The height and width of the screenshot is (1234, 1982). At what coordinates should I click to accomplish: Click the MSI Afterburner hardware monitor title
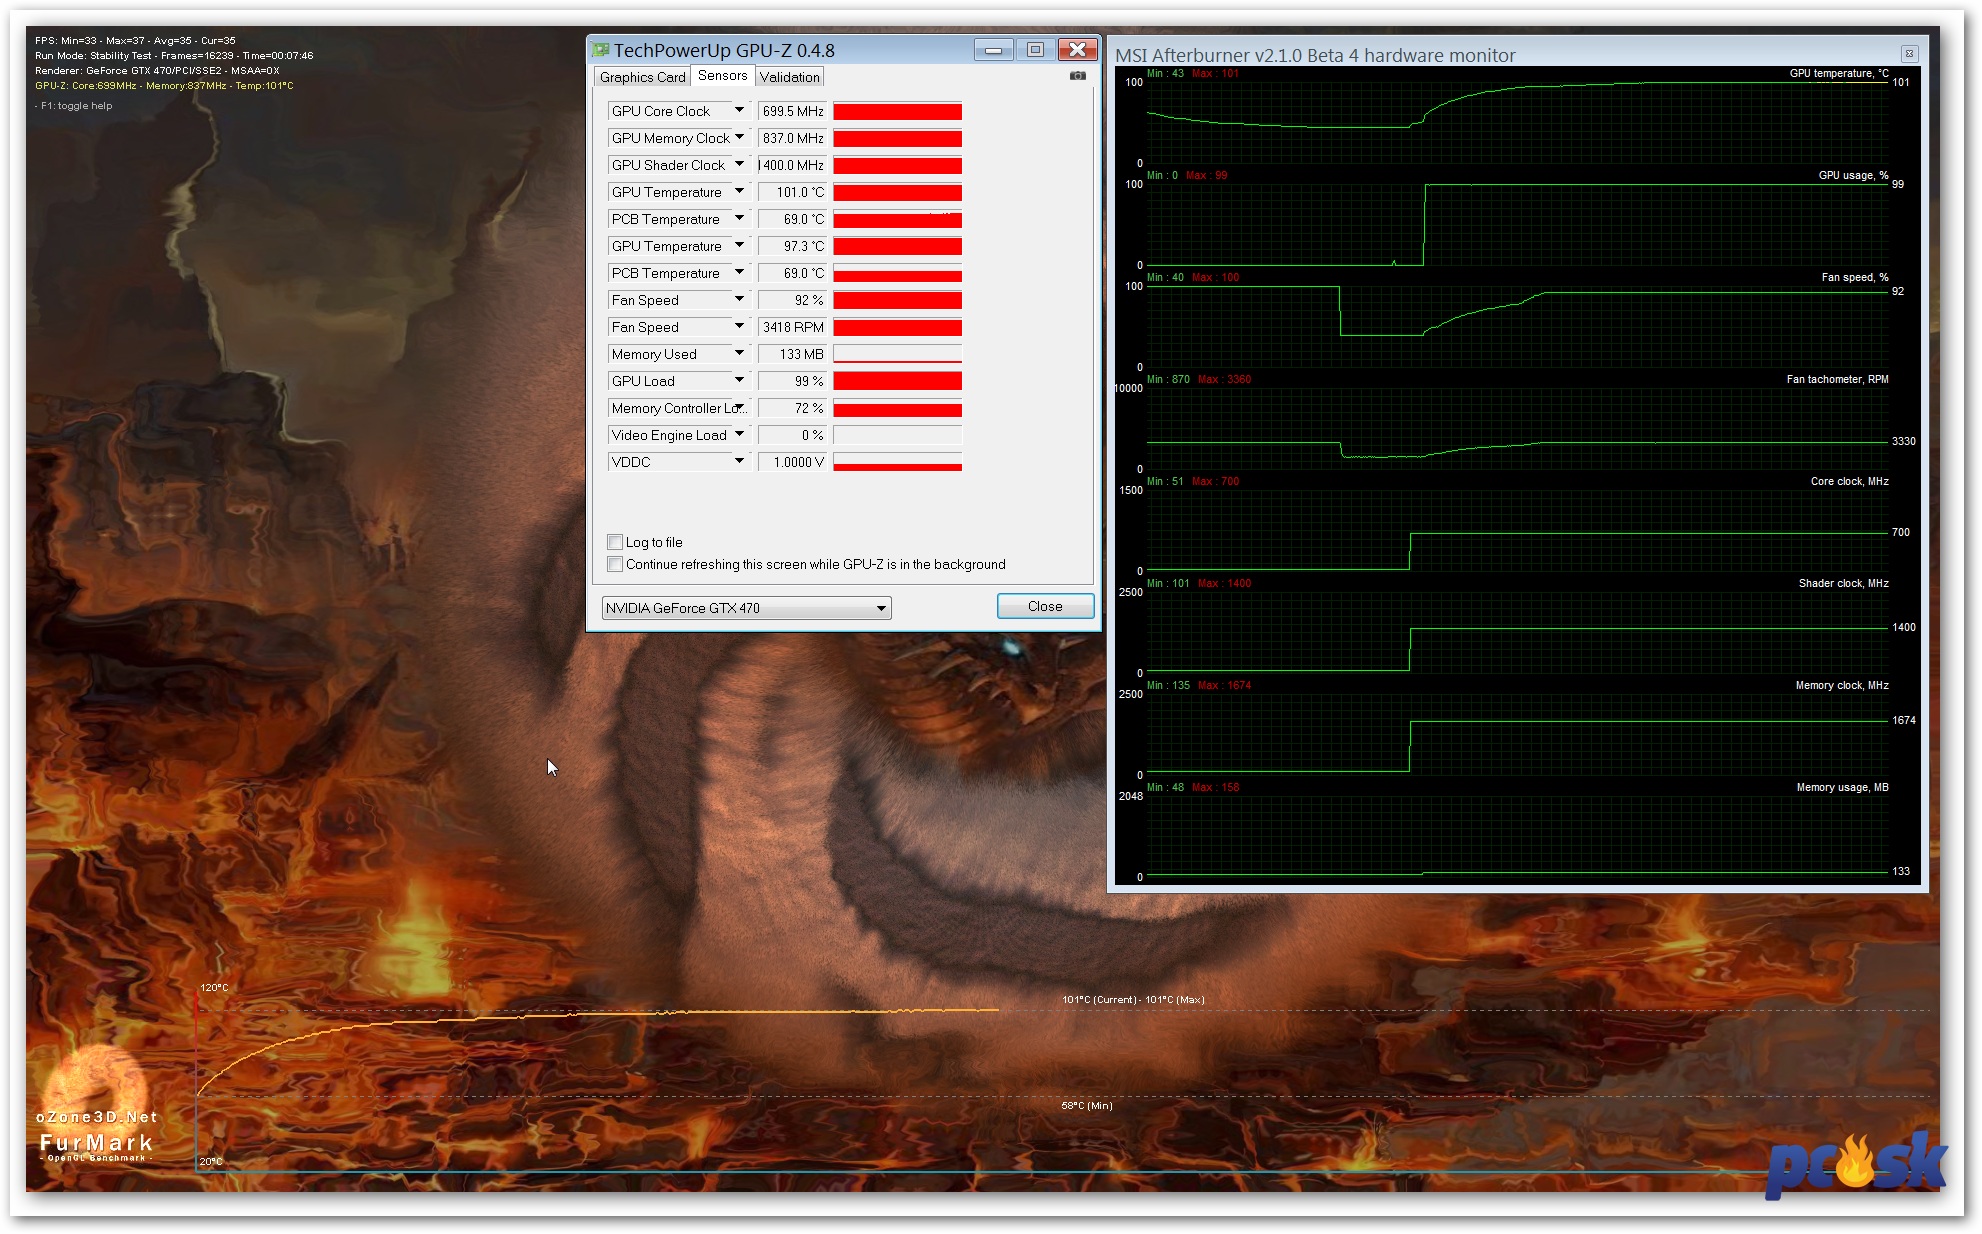[x=1315, y=55]
